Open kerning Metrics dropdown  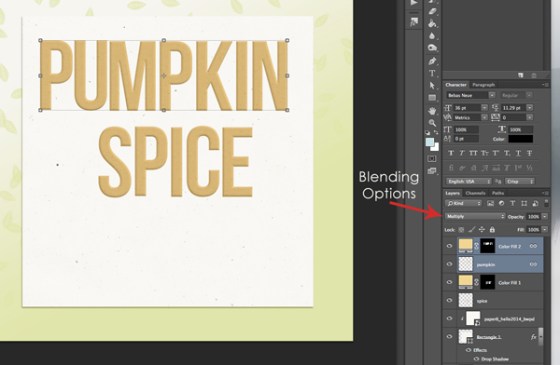click(485, 117)
